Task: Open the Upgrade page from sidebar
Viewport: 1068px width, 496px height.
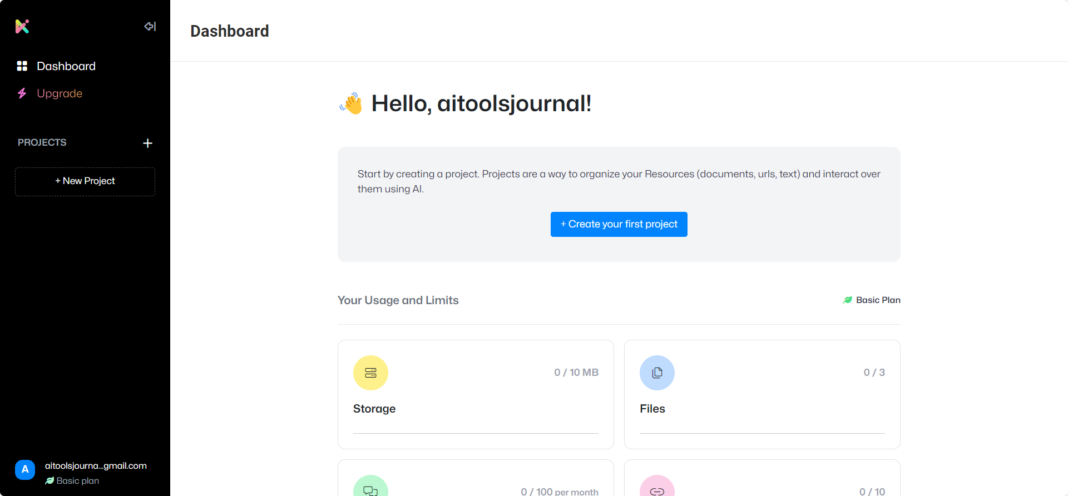Action: [59, 93]
